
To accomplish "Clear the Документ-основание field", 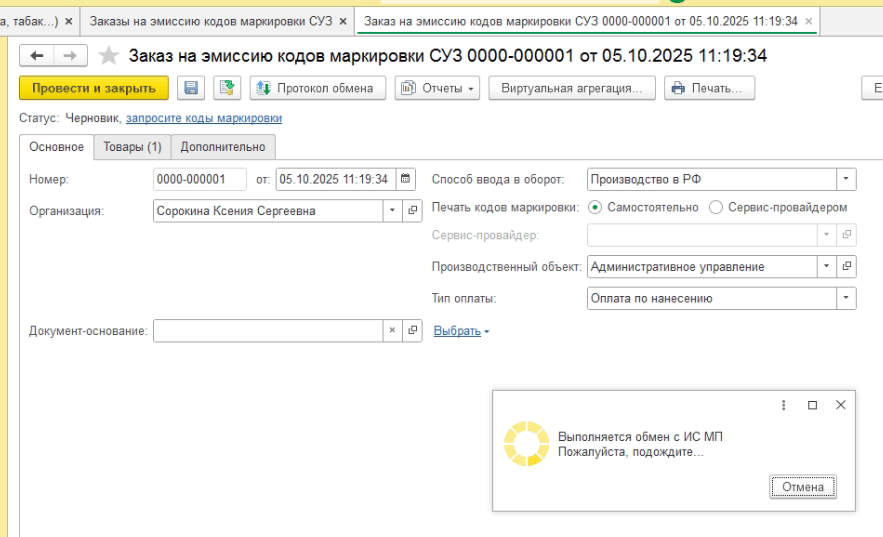I will [x=392, y=331].
